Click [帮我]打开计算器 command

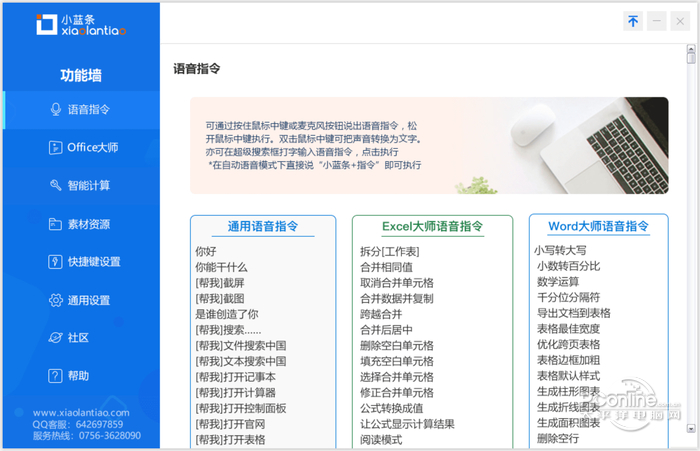tap(235, 393)
